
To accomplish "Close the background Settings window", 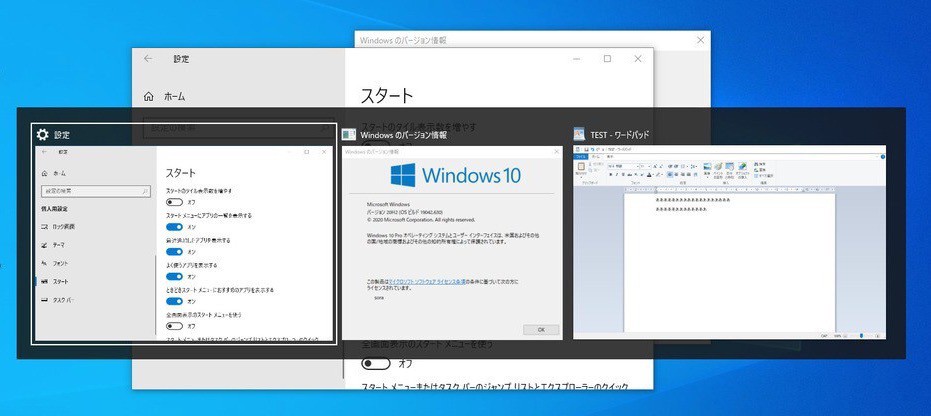I will point(638,59).
